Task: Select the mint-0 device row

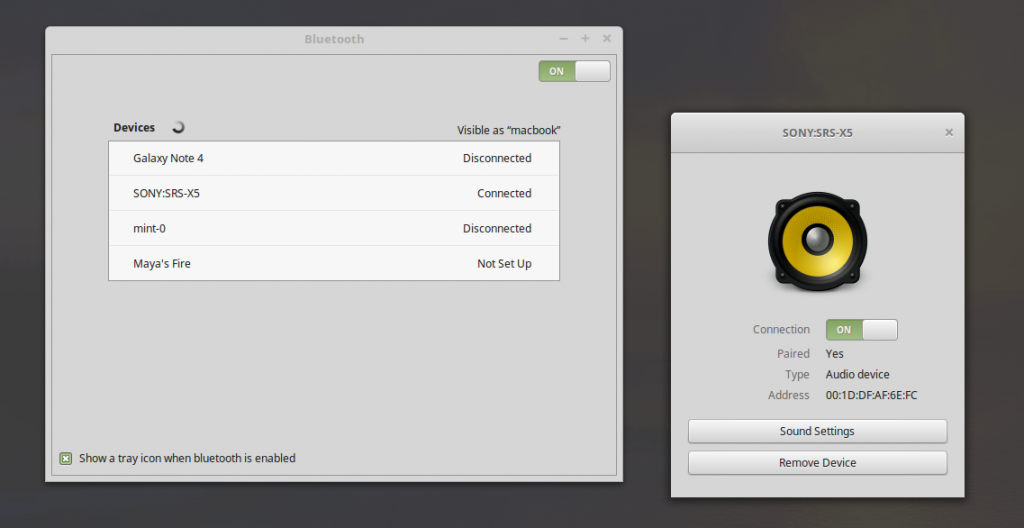Action: (x=334, y=229)
